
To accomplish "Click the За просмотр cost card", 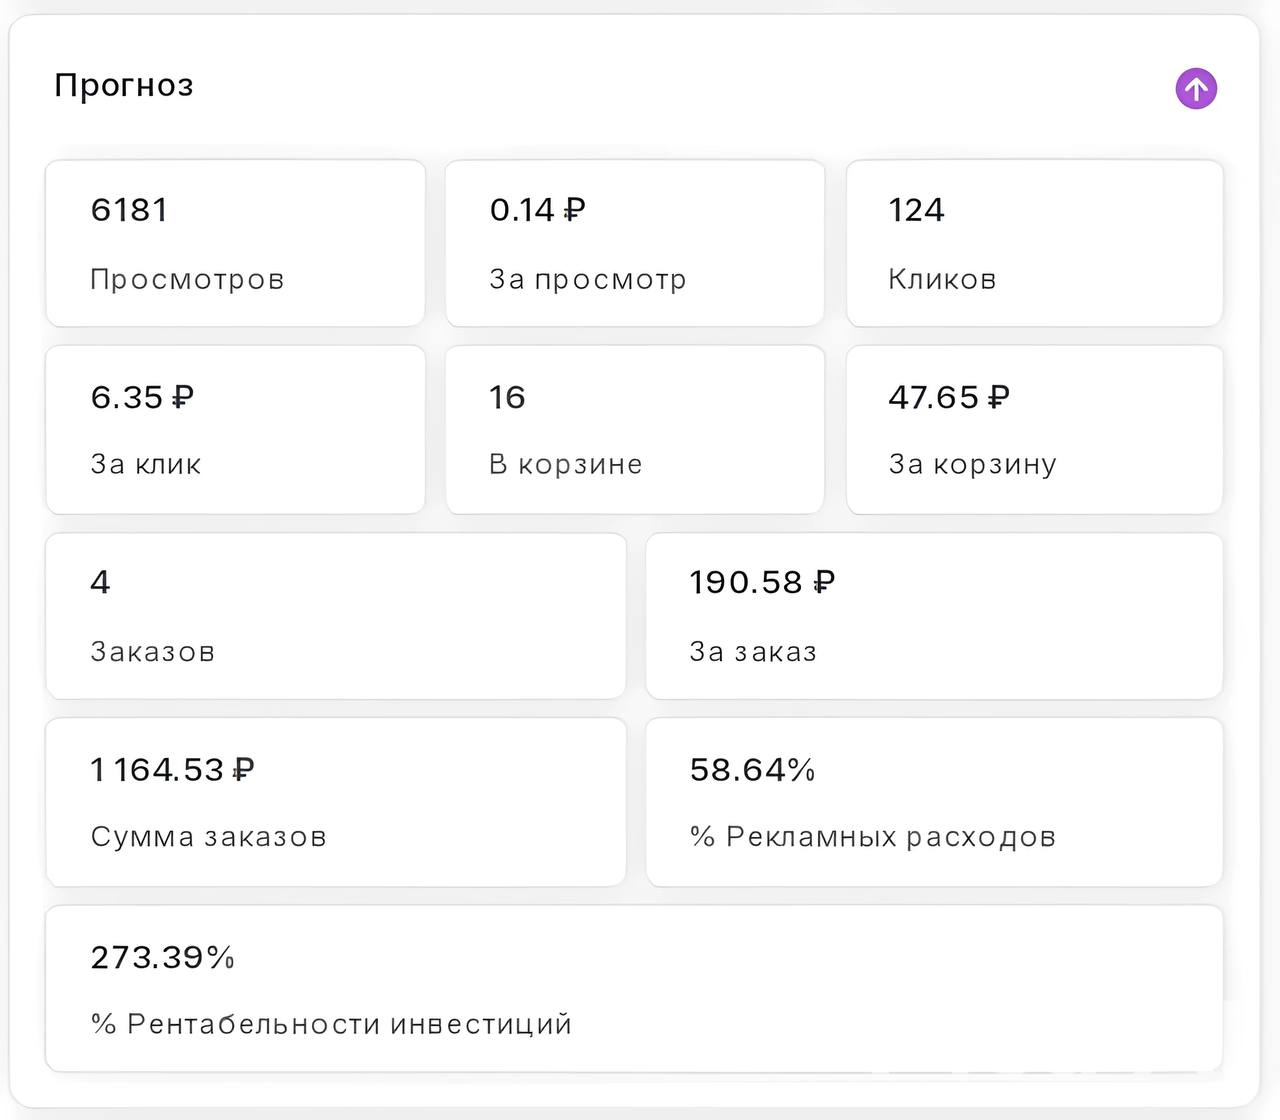I will [x=635, y=244].
